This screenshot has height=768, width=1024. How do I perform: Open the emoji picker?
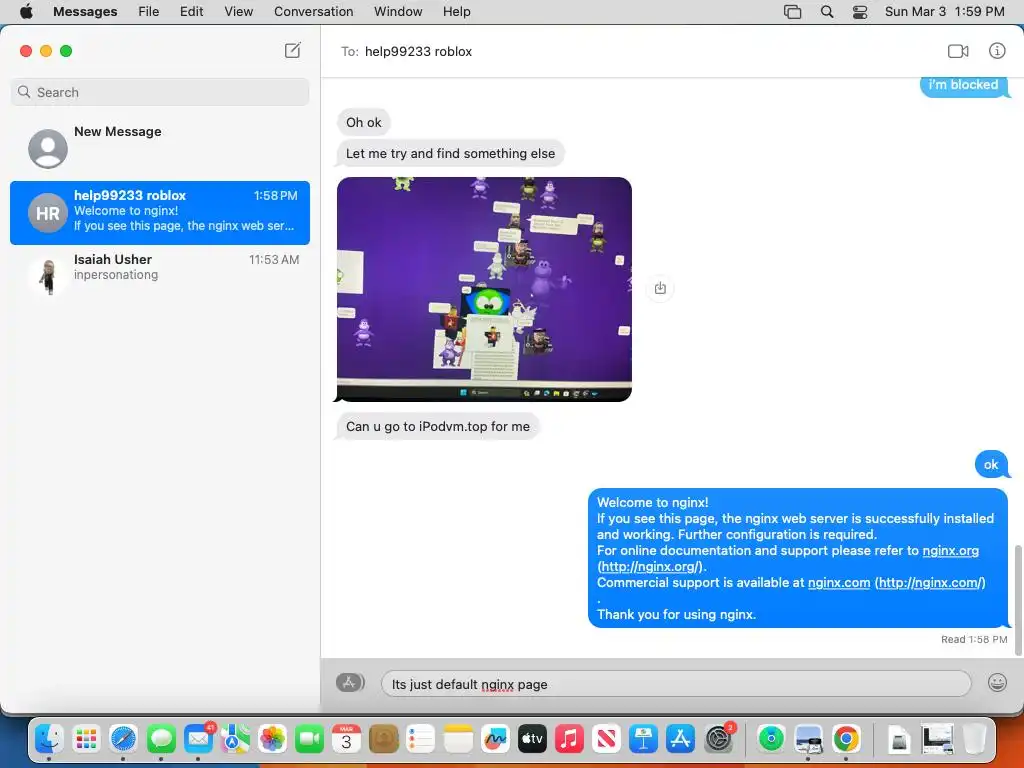(997, 682)
